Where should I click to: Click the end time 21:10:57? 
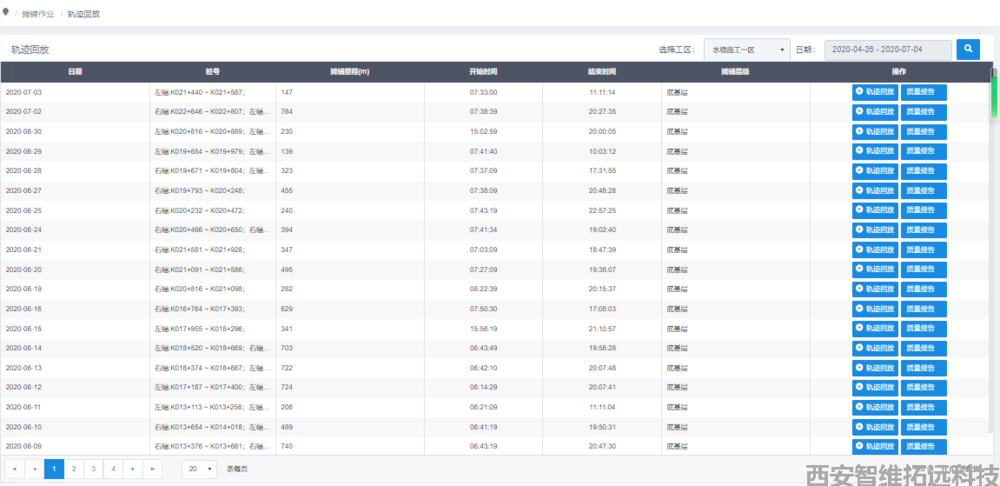tap(602, 328)
